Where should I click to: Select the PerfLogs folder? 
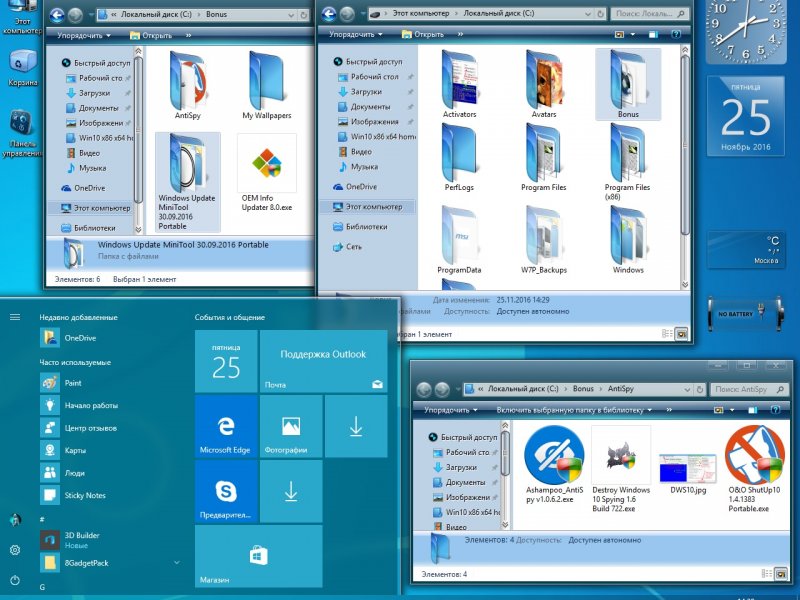pyautogui.click(x=459, y=158)
